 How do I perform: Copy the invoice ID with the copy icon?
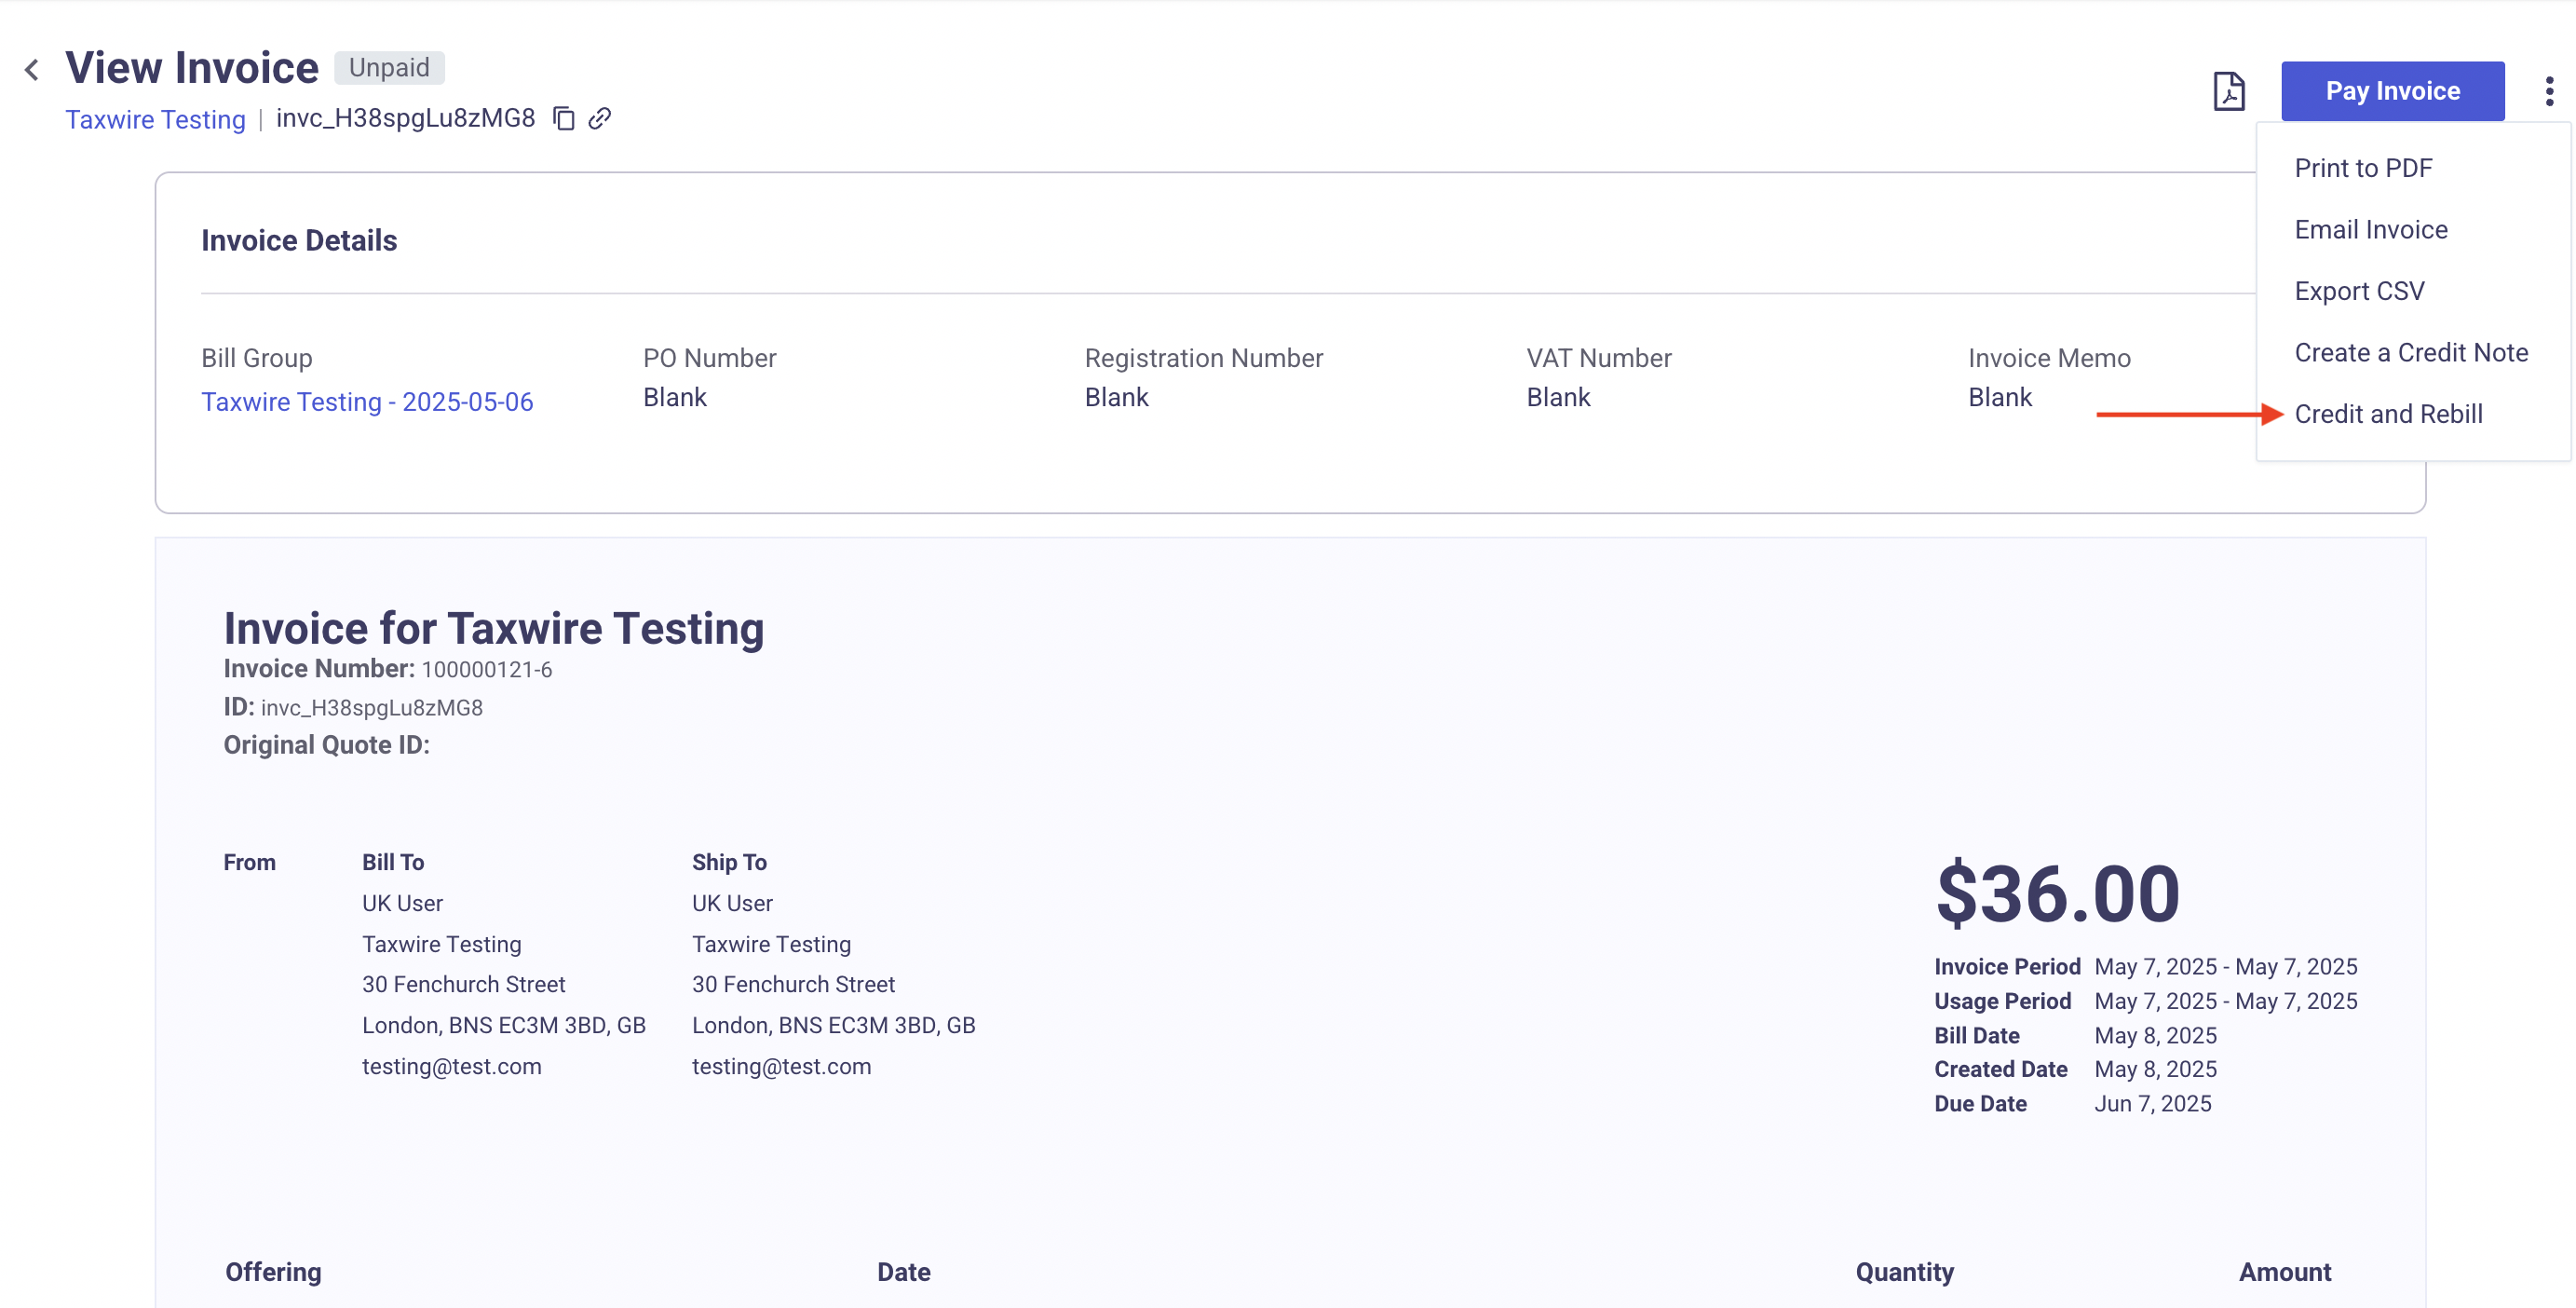click(x=564, y=118)
